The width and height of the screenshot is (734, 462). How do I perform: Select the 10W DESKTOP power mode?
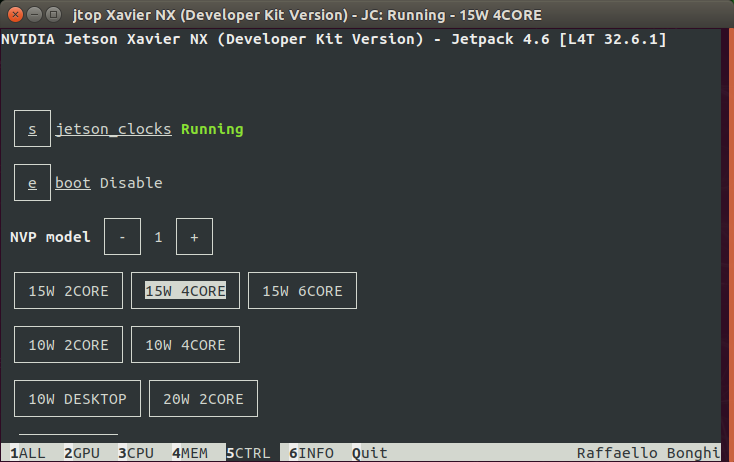[x=77, y=398]
